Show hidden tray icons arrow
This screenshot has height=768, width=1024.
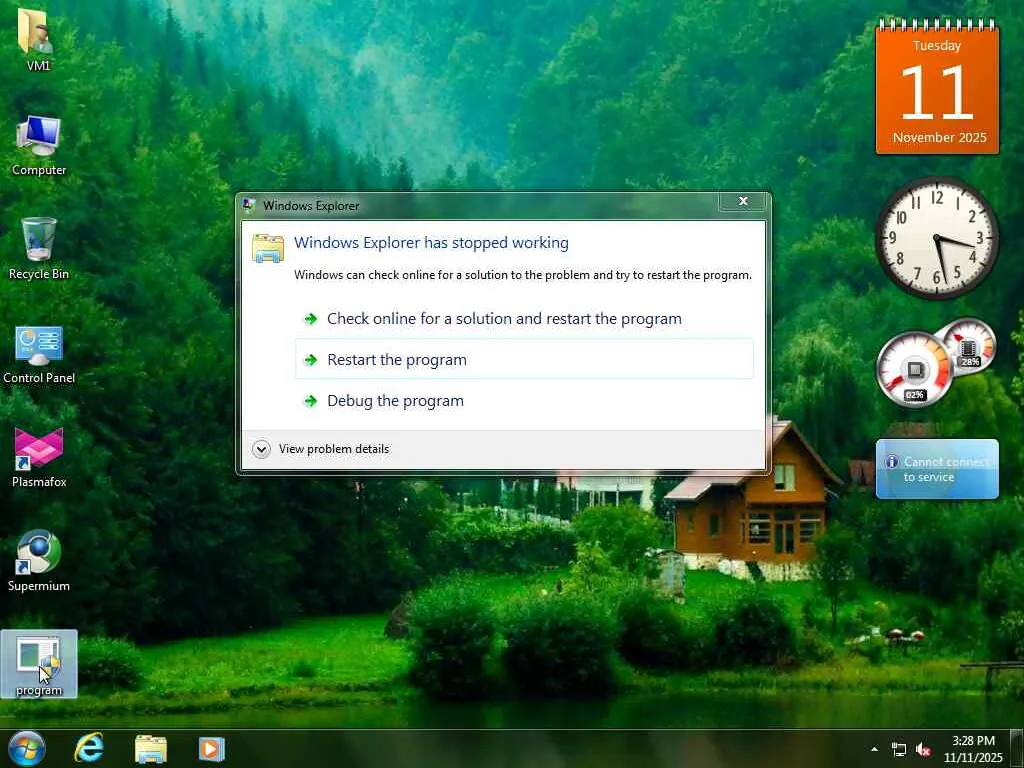(x=874, y=749)
